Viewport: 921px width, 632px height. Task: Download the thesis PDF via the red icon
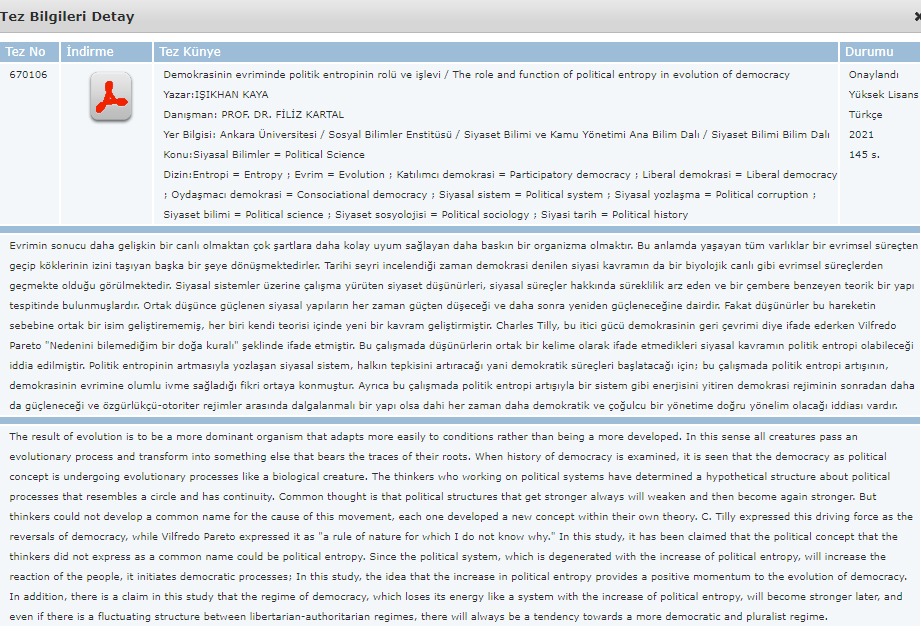pyautogui.click(x=111, y=96)
